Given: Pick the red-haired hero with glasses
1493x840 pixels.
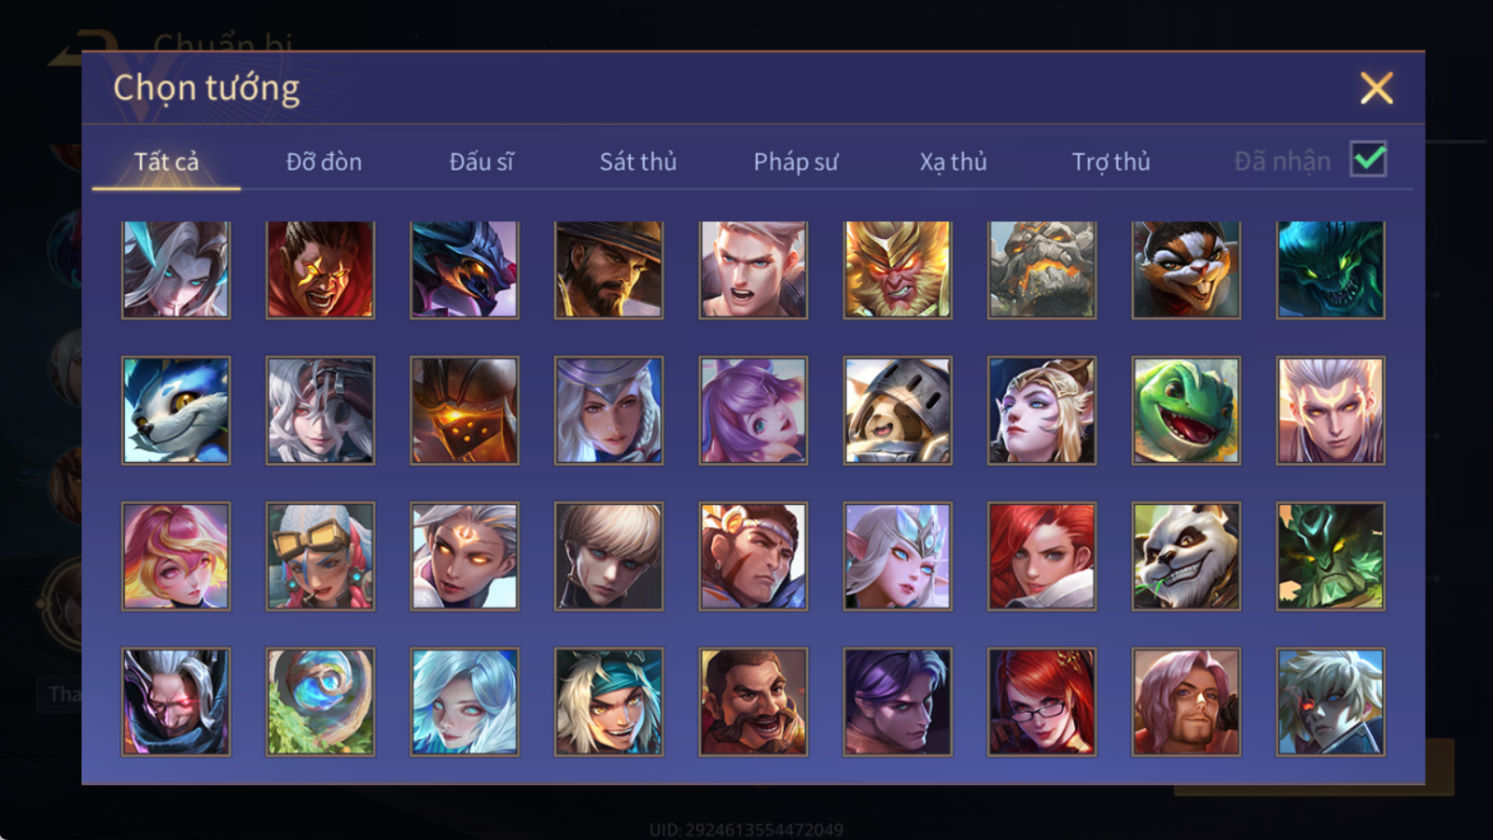Looking at the screenshot, I should (1041, 701).
